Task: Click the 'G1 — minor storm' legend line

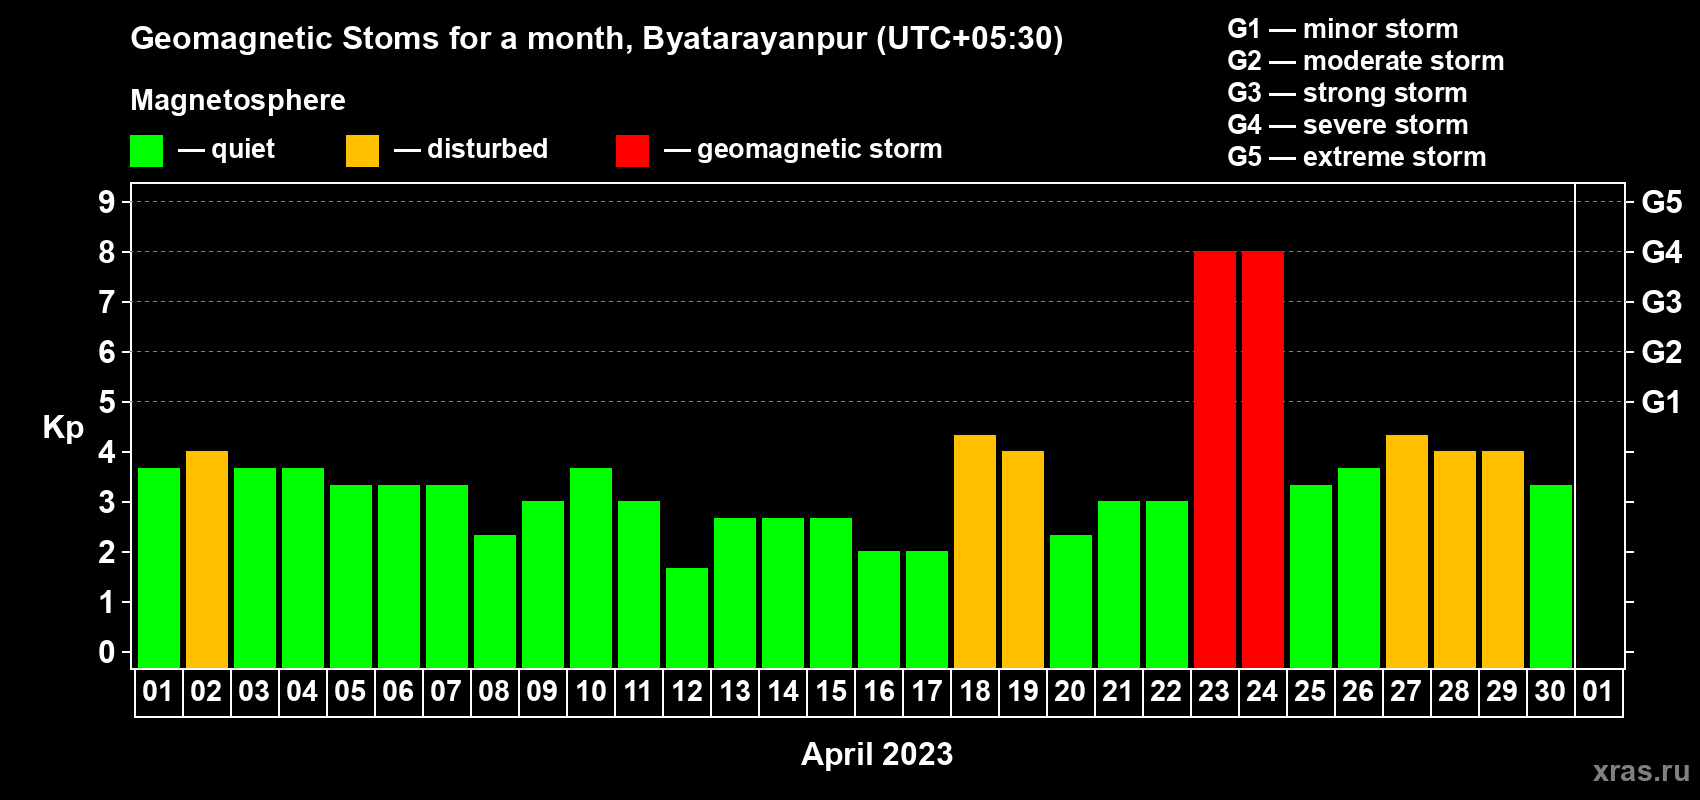Action: (1343, 29)
